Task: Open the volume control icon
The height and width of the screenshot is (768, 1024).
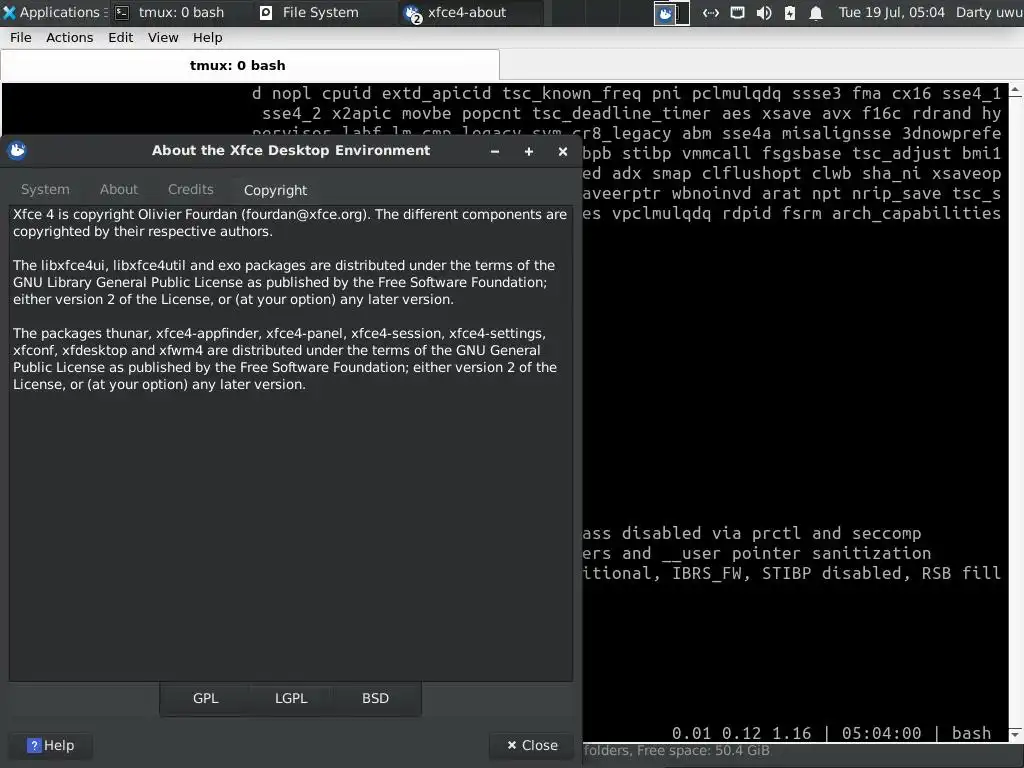Action: [x=763, y=12]
